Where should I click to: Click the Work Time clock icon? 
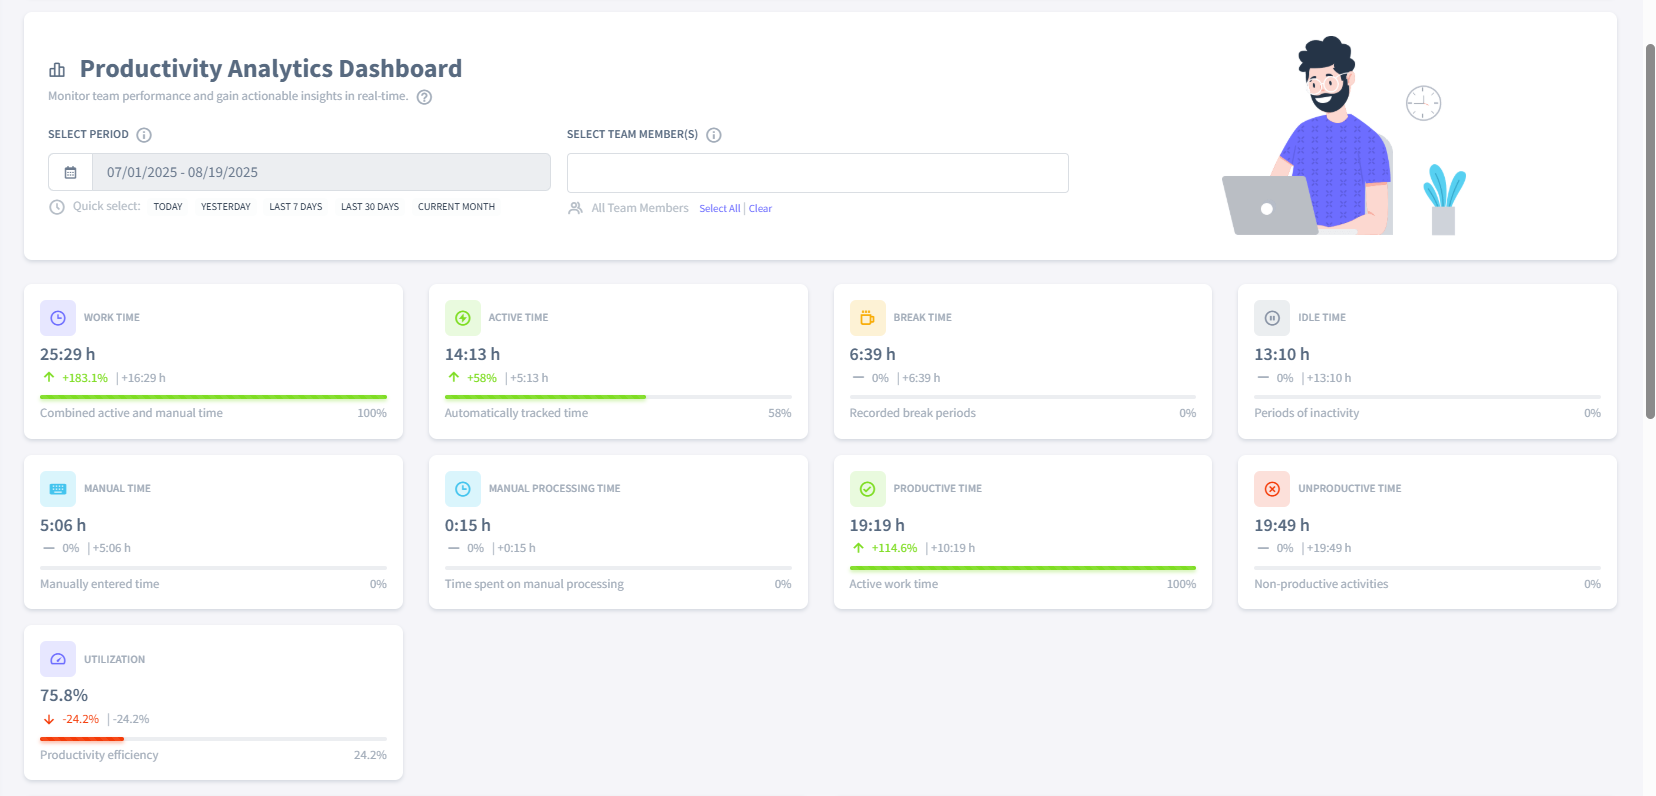pyautogui.click(x=58, y=318)
